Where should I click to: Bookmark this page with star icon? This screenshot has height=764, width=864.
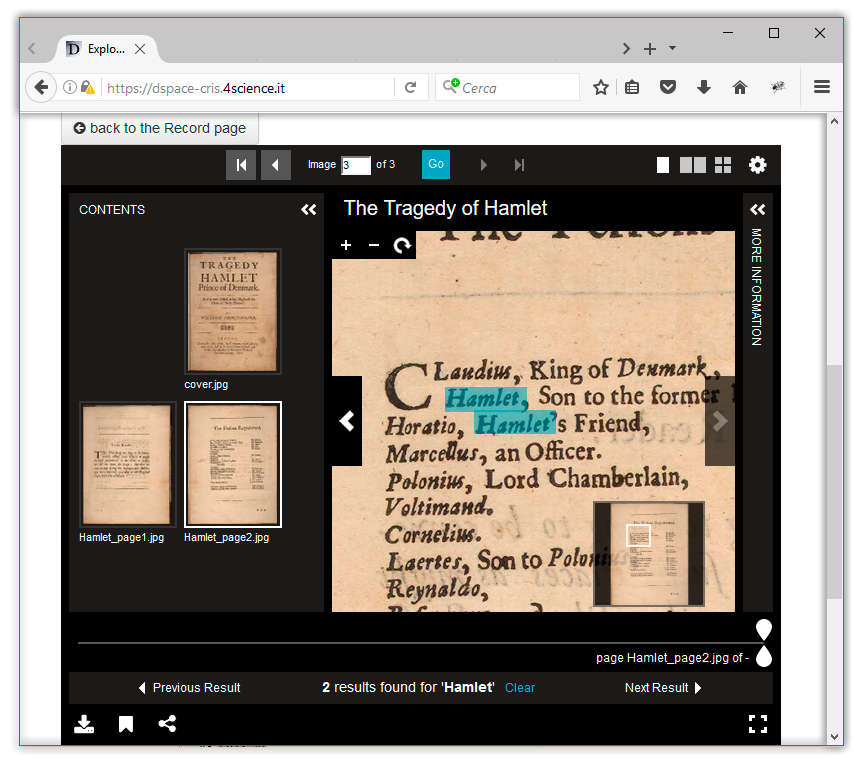coord(601,87)
